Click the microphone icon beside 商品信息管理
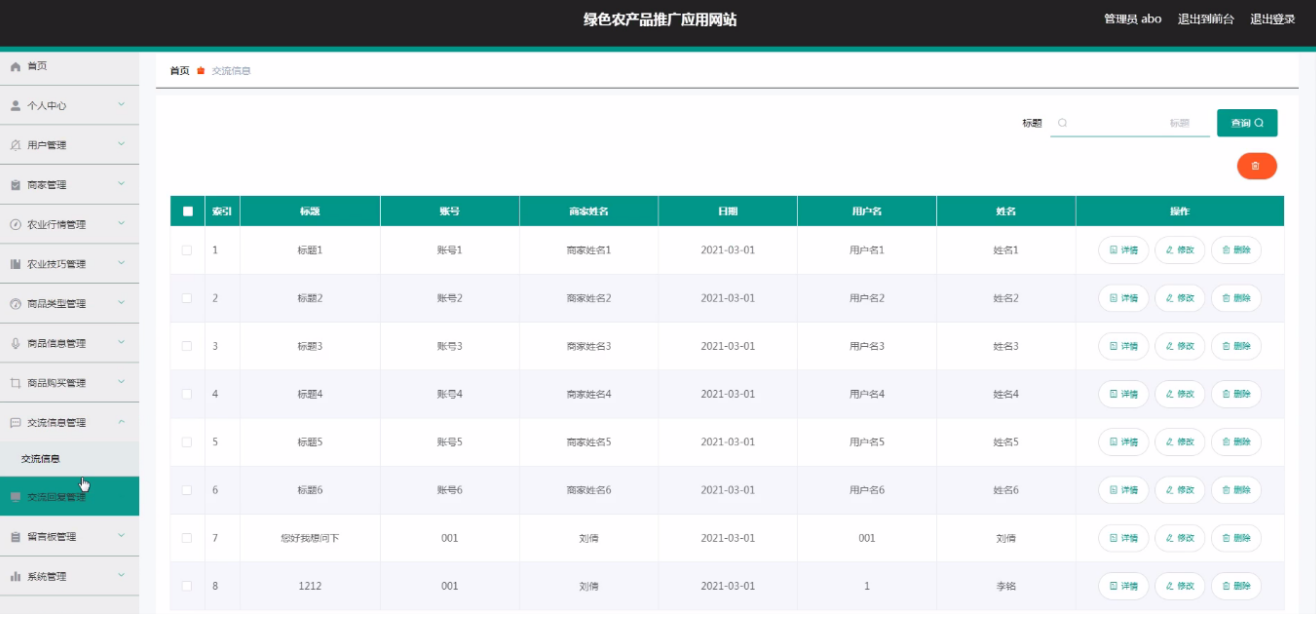This screenshot has height=617, width=1316. click(x=15, y=343)
